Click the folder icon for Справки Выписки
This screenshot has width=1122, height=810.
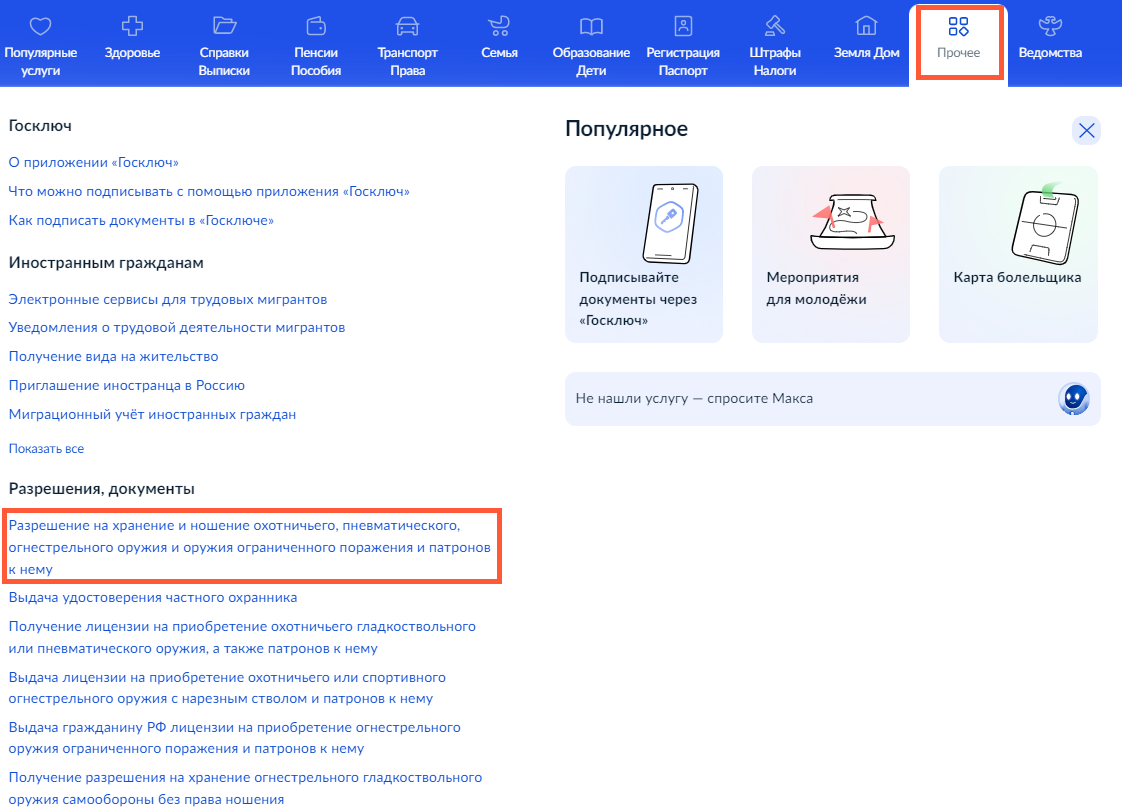tap(224, 26)
